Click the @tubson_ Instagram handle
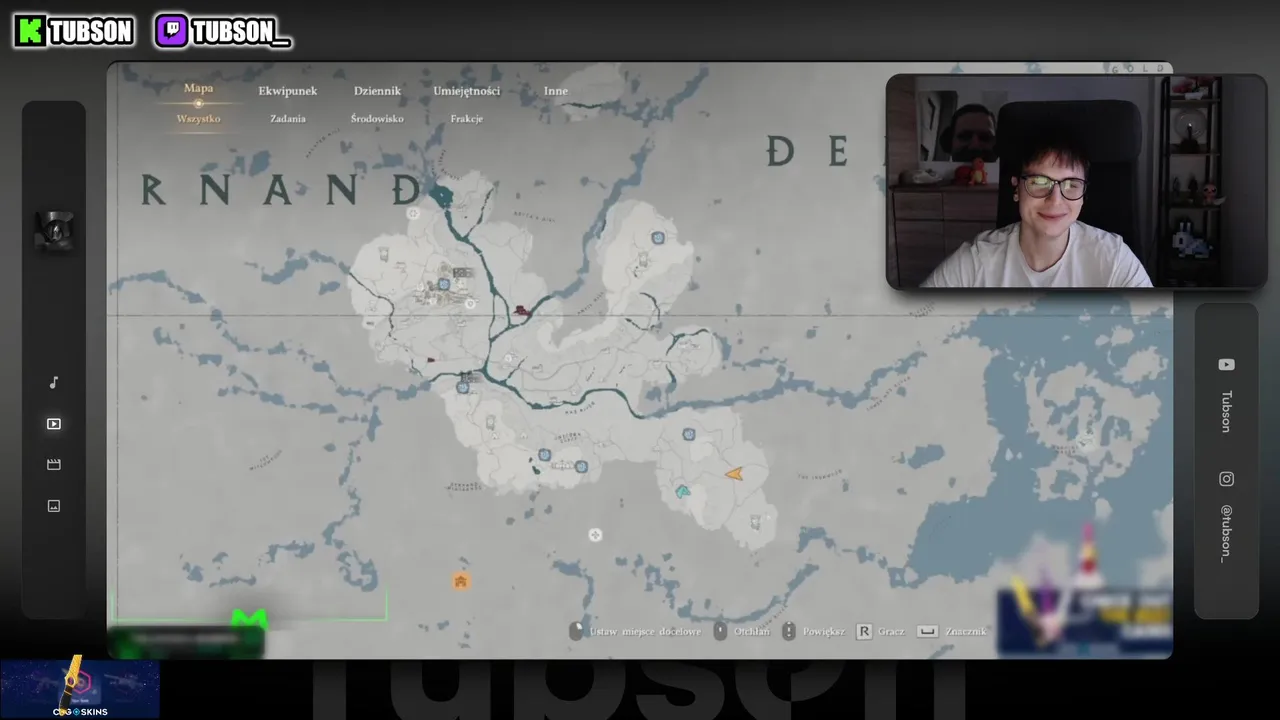Image resolution: width=1280 pixels, height=720 pixels. pos(1226,533)
